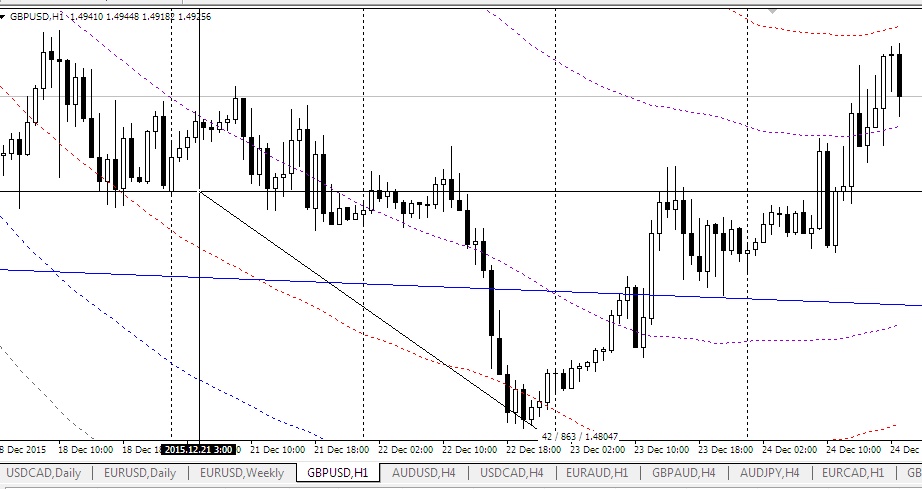The width and height of the screenshot is (922, 489).
Task: Click the 23 Dec 10:00 time label
Action: click(x=662, y=450)
